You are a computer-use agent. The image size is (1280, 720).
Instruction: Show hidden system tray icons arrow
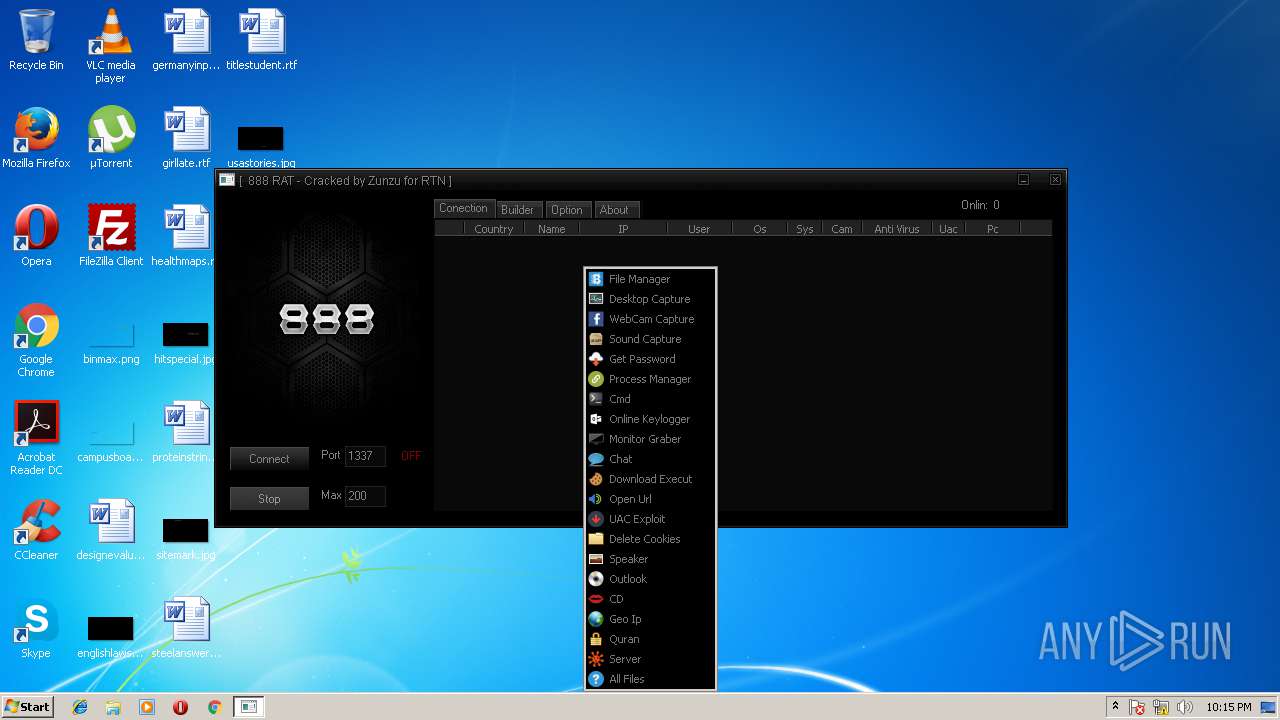(x=1115, y=707)
